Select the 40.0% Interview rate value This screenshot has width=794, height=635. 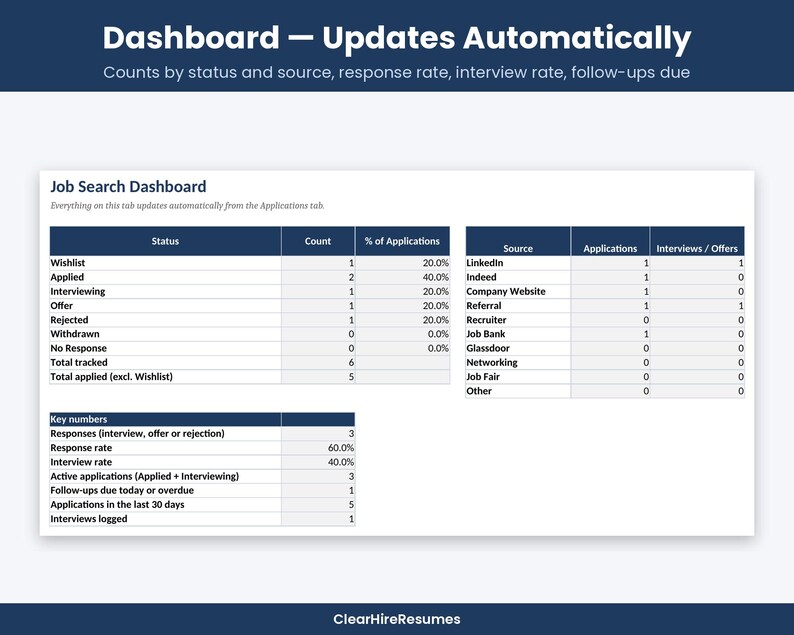pyautogui.click(x=318, y=462)
